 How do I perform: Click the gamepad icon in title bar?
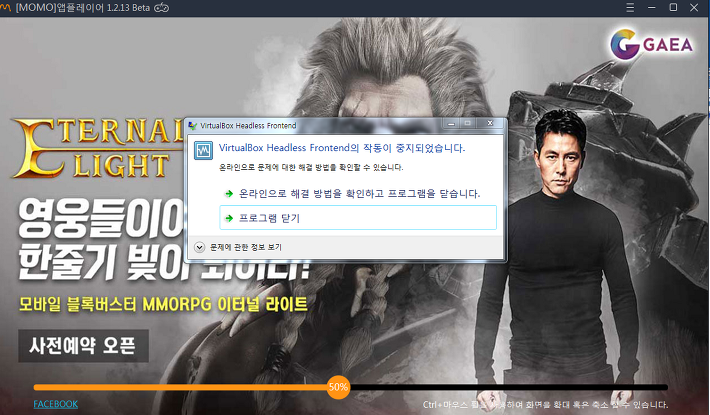162,8
